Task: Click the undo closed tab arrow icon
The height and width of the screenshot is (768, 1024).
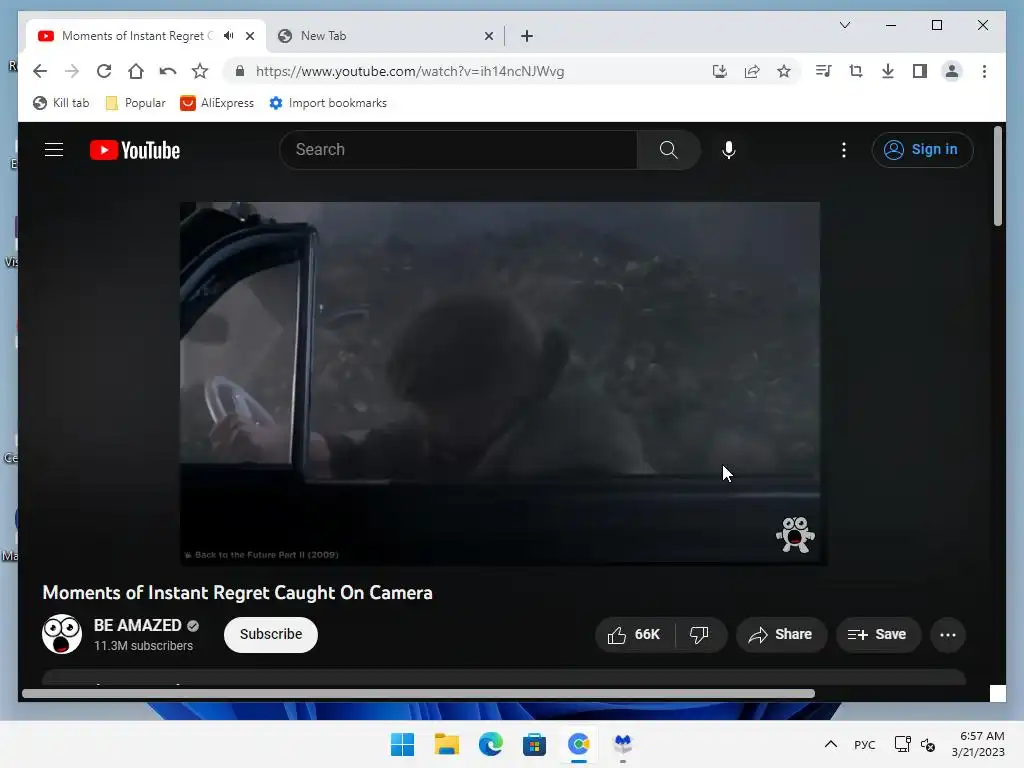Action: point(168,71)
